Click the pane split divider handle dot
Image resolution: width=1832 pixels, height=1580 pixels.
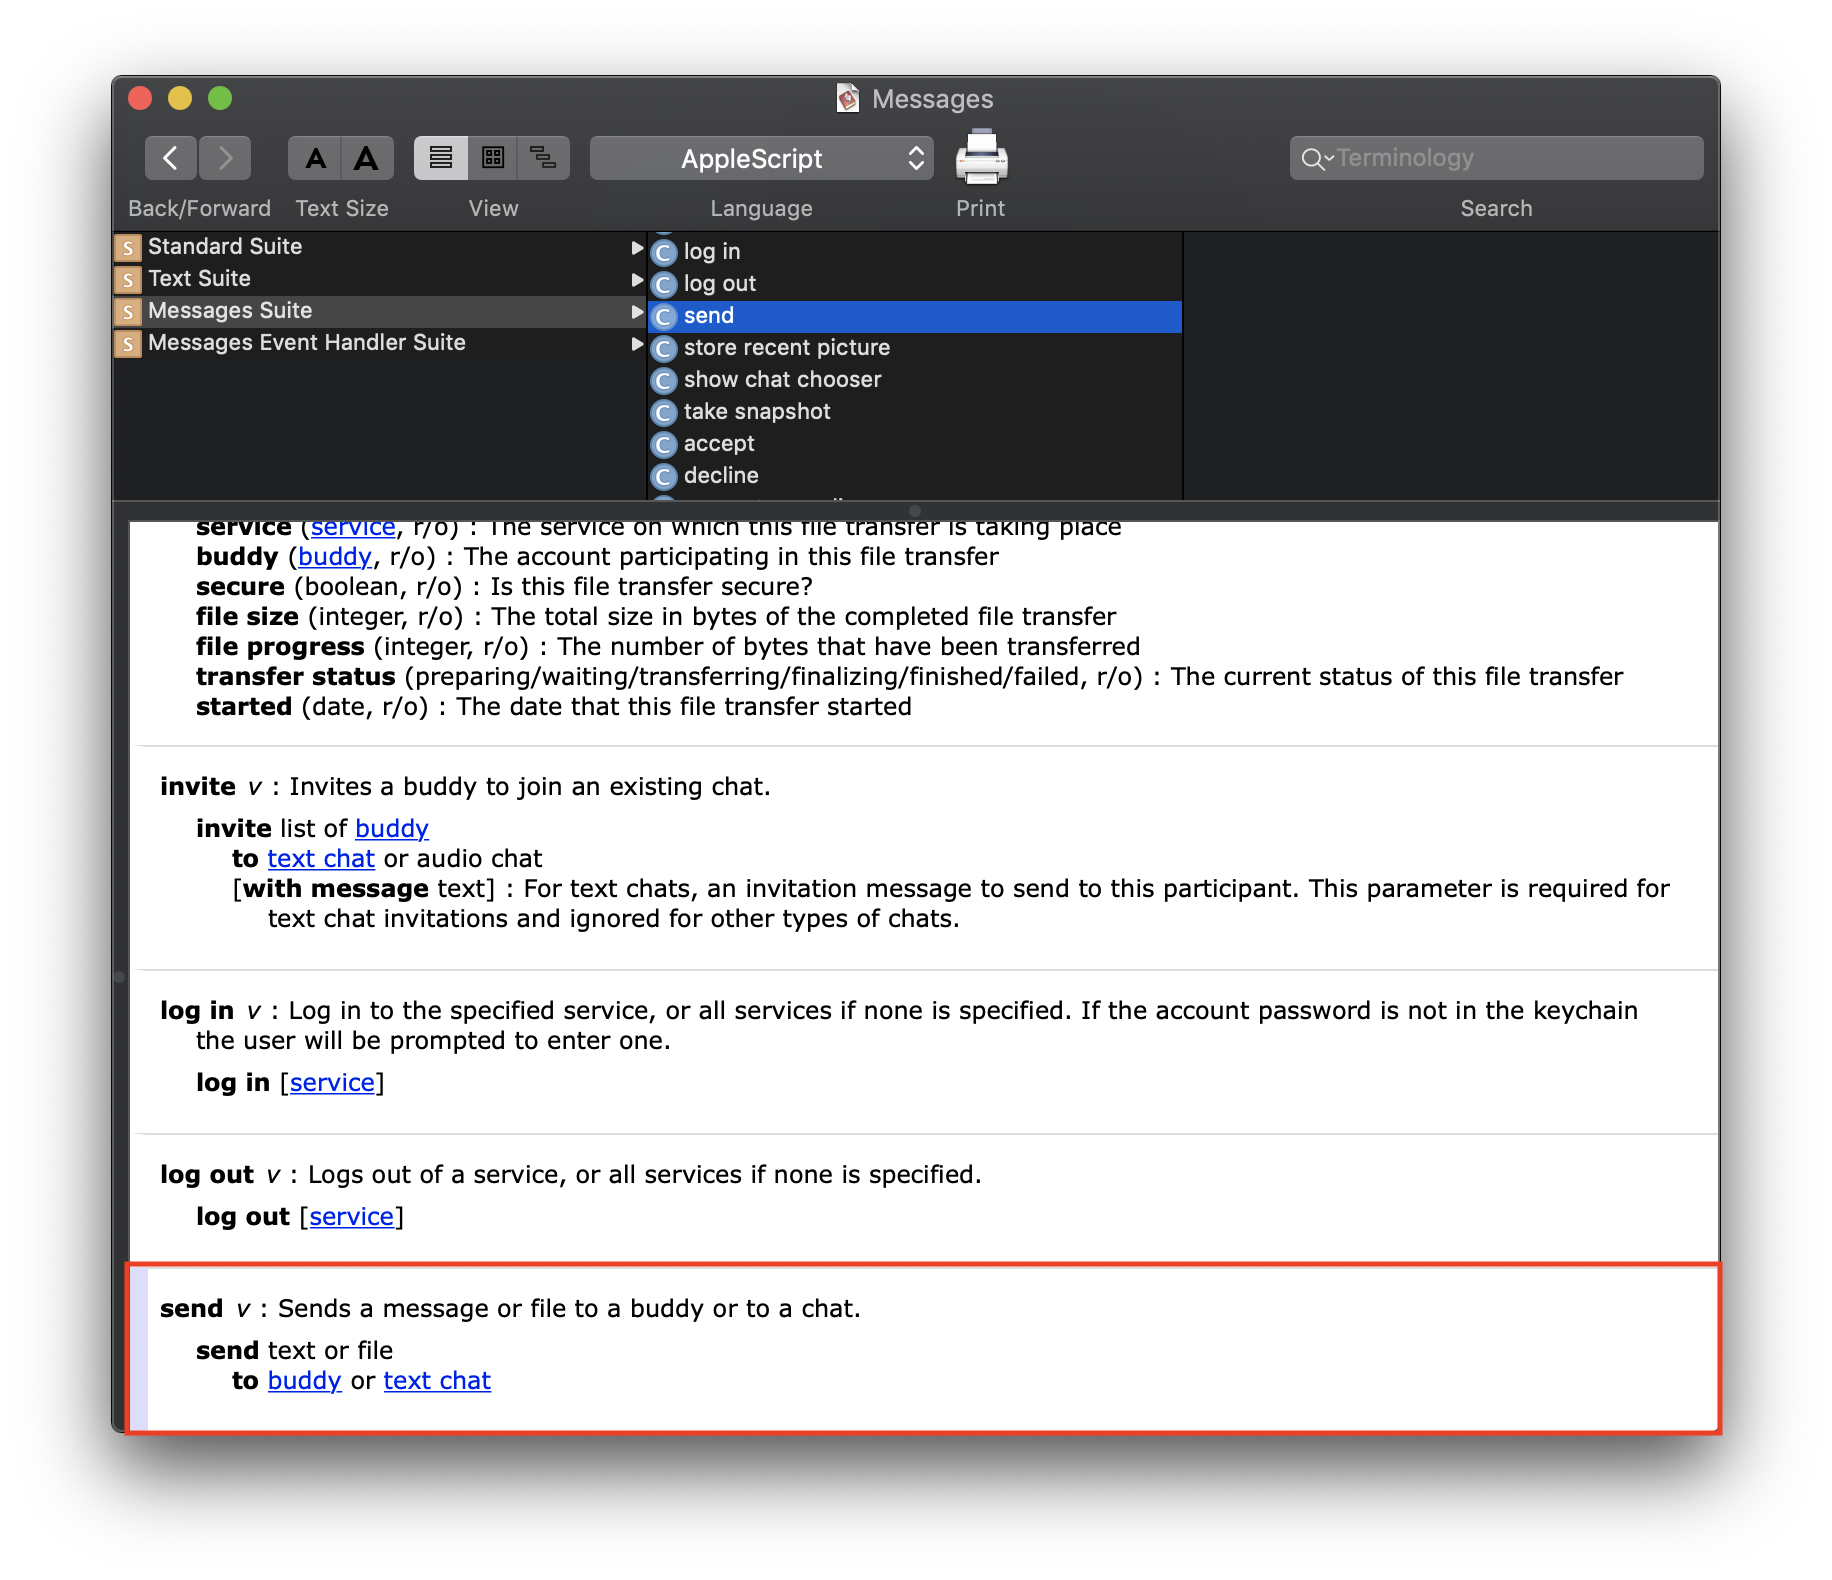(x=915, y=510)
